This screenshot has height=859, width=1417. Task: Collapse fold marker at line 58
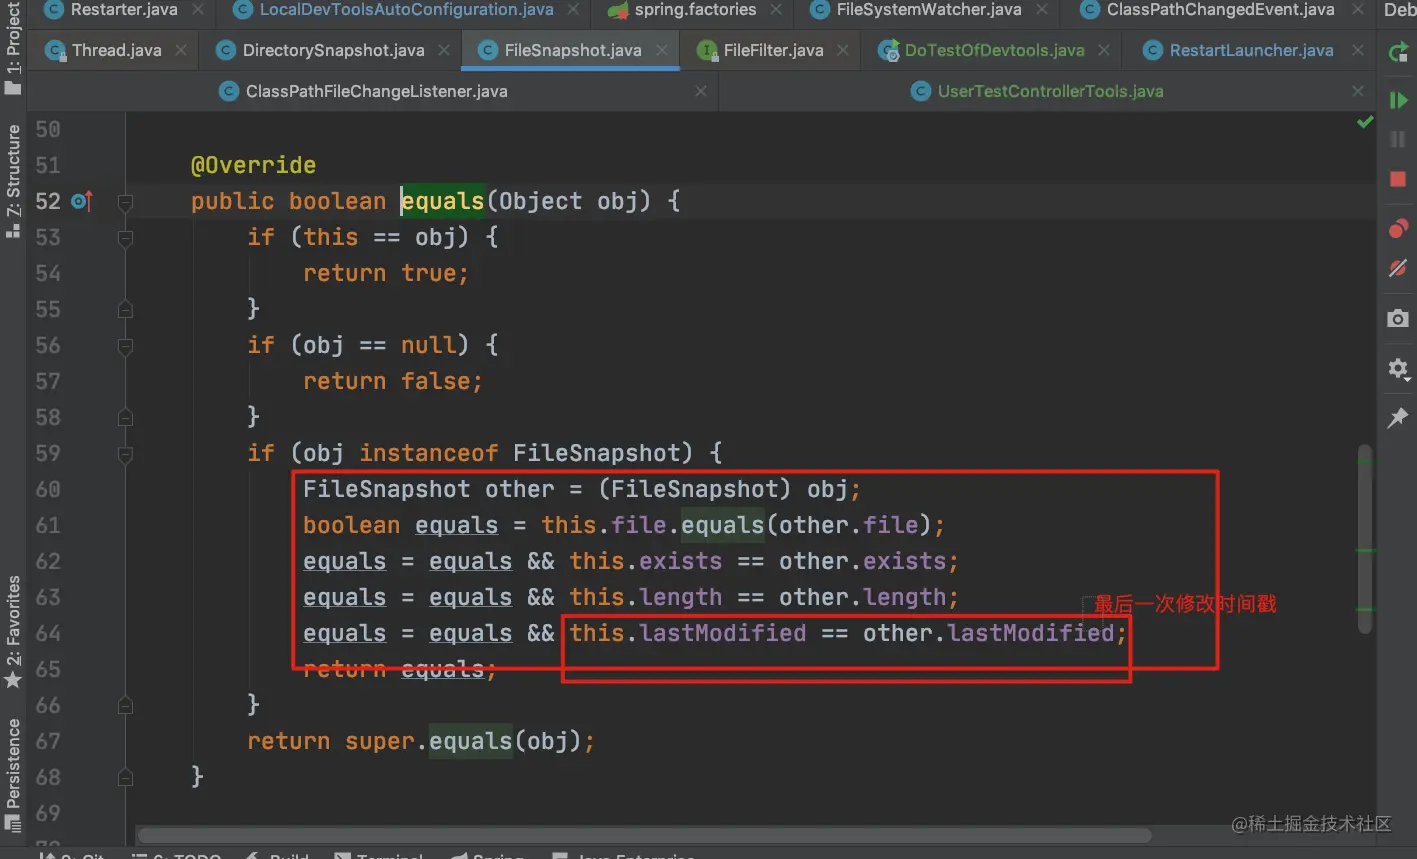[125, 418]
